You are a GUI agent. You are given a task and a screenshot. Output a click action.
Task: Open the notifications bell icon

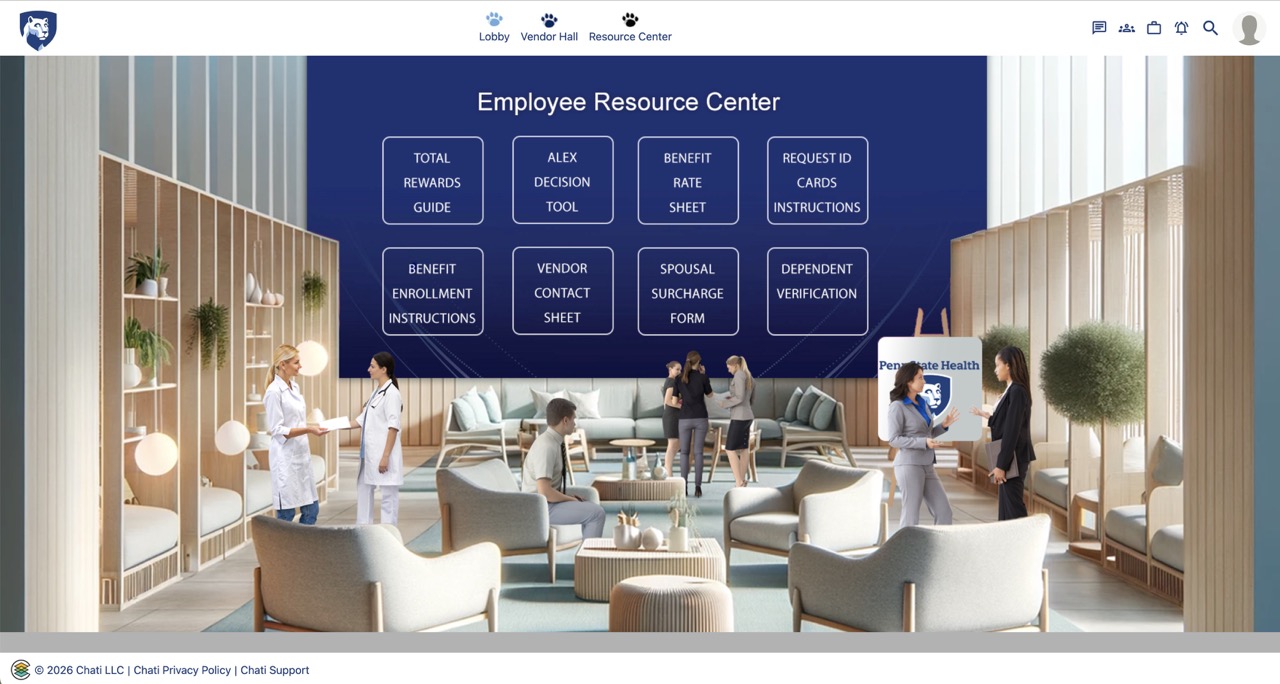pos(1181,28)
